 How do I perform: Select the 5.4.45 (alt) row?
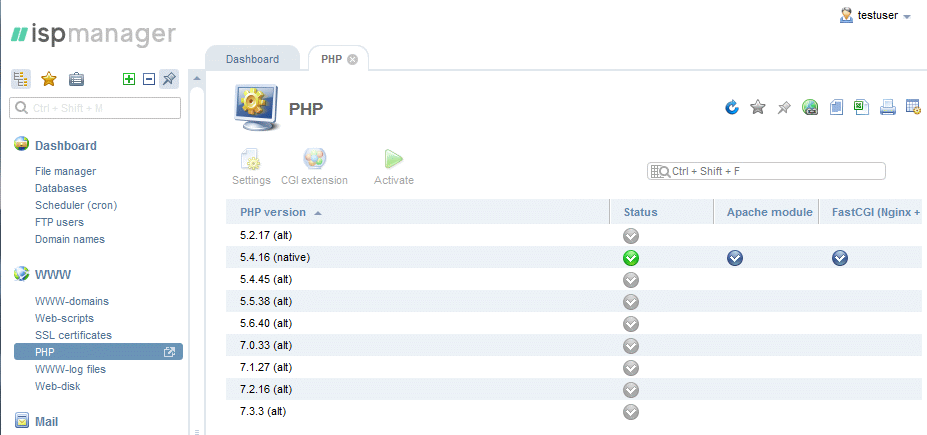point(573,279)
